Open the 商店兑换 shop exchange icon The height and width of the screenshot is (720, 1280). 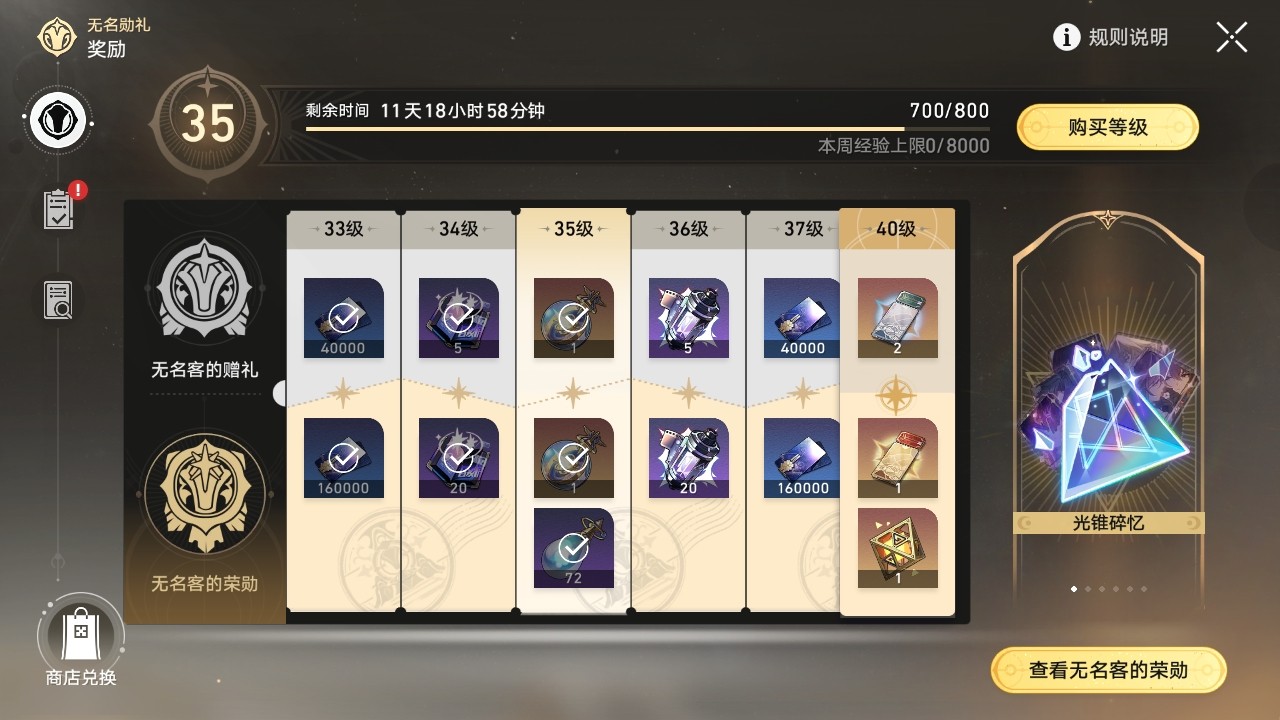[80, 634]
